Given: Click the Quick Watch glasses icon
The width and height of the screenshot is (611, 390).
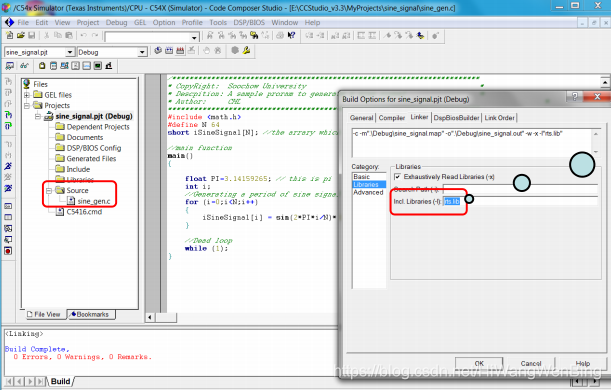Looking at the screenshot, I should pos(24,65).
